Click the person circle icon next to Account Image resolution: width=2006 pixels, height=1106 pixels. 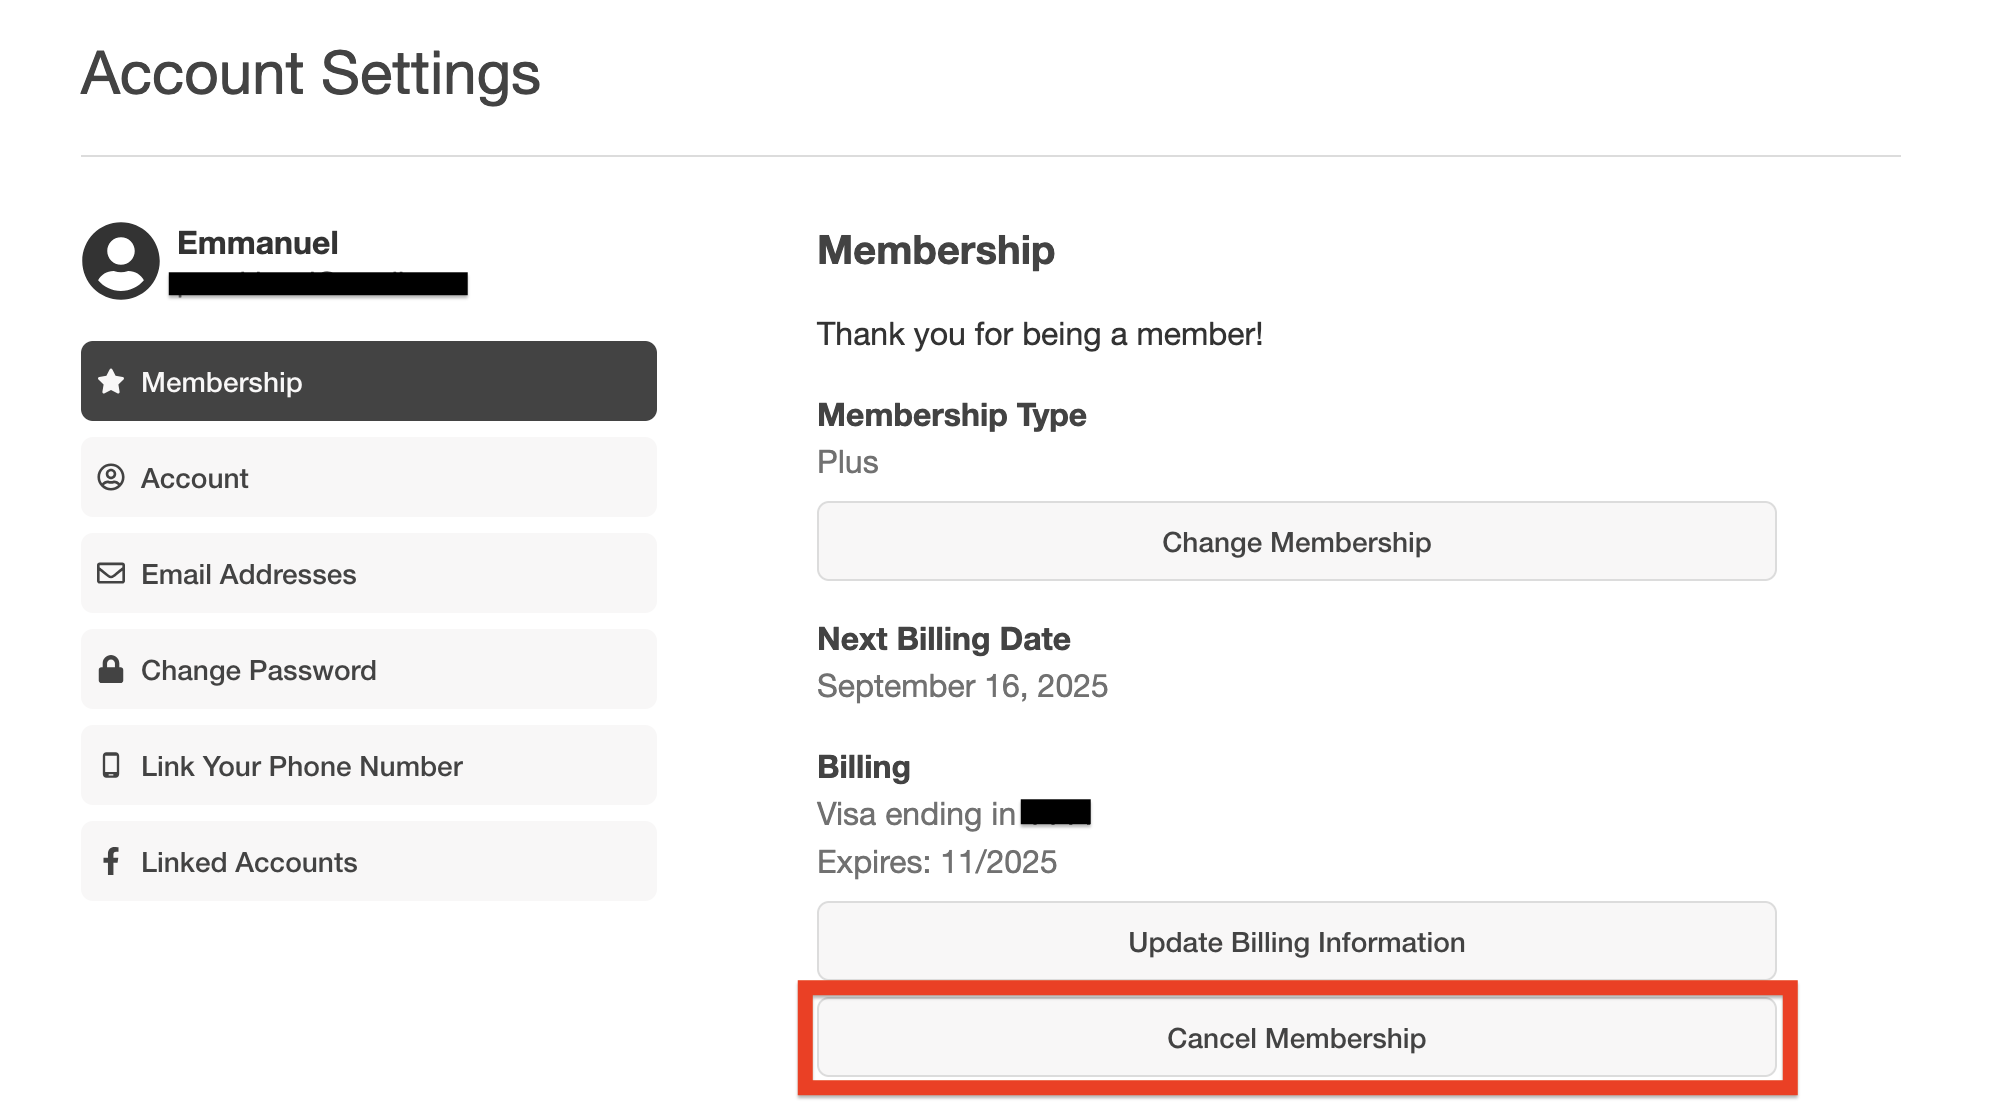pos(111,477)
